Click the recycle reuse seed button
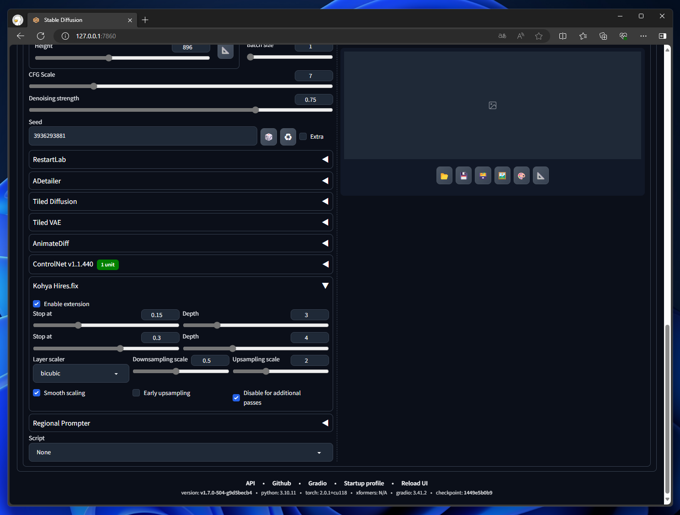Screen dimensions: 680x515 288,137
